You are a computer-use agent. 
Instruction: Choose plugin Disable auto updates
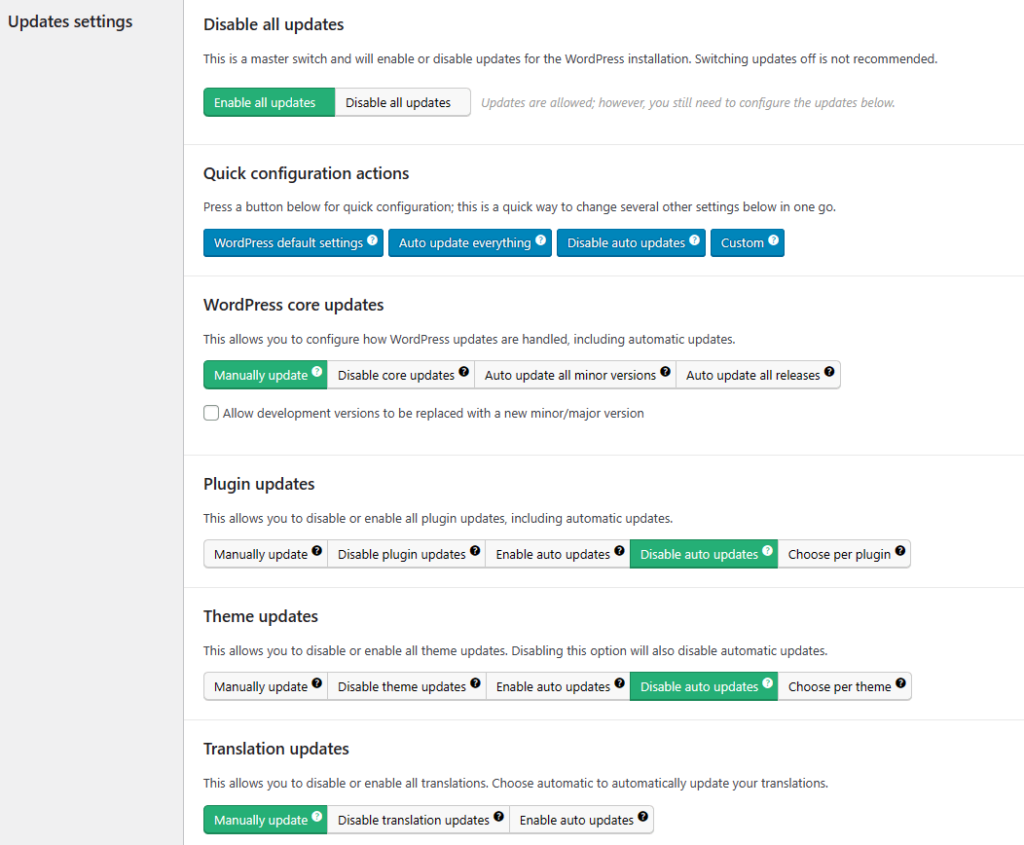point(704,554)
